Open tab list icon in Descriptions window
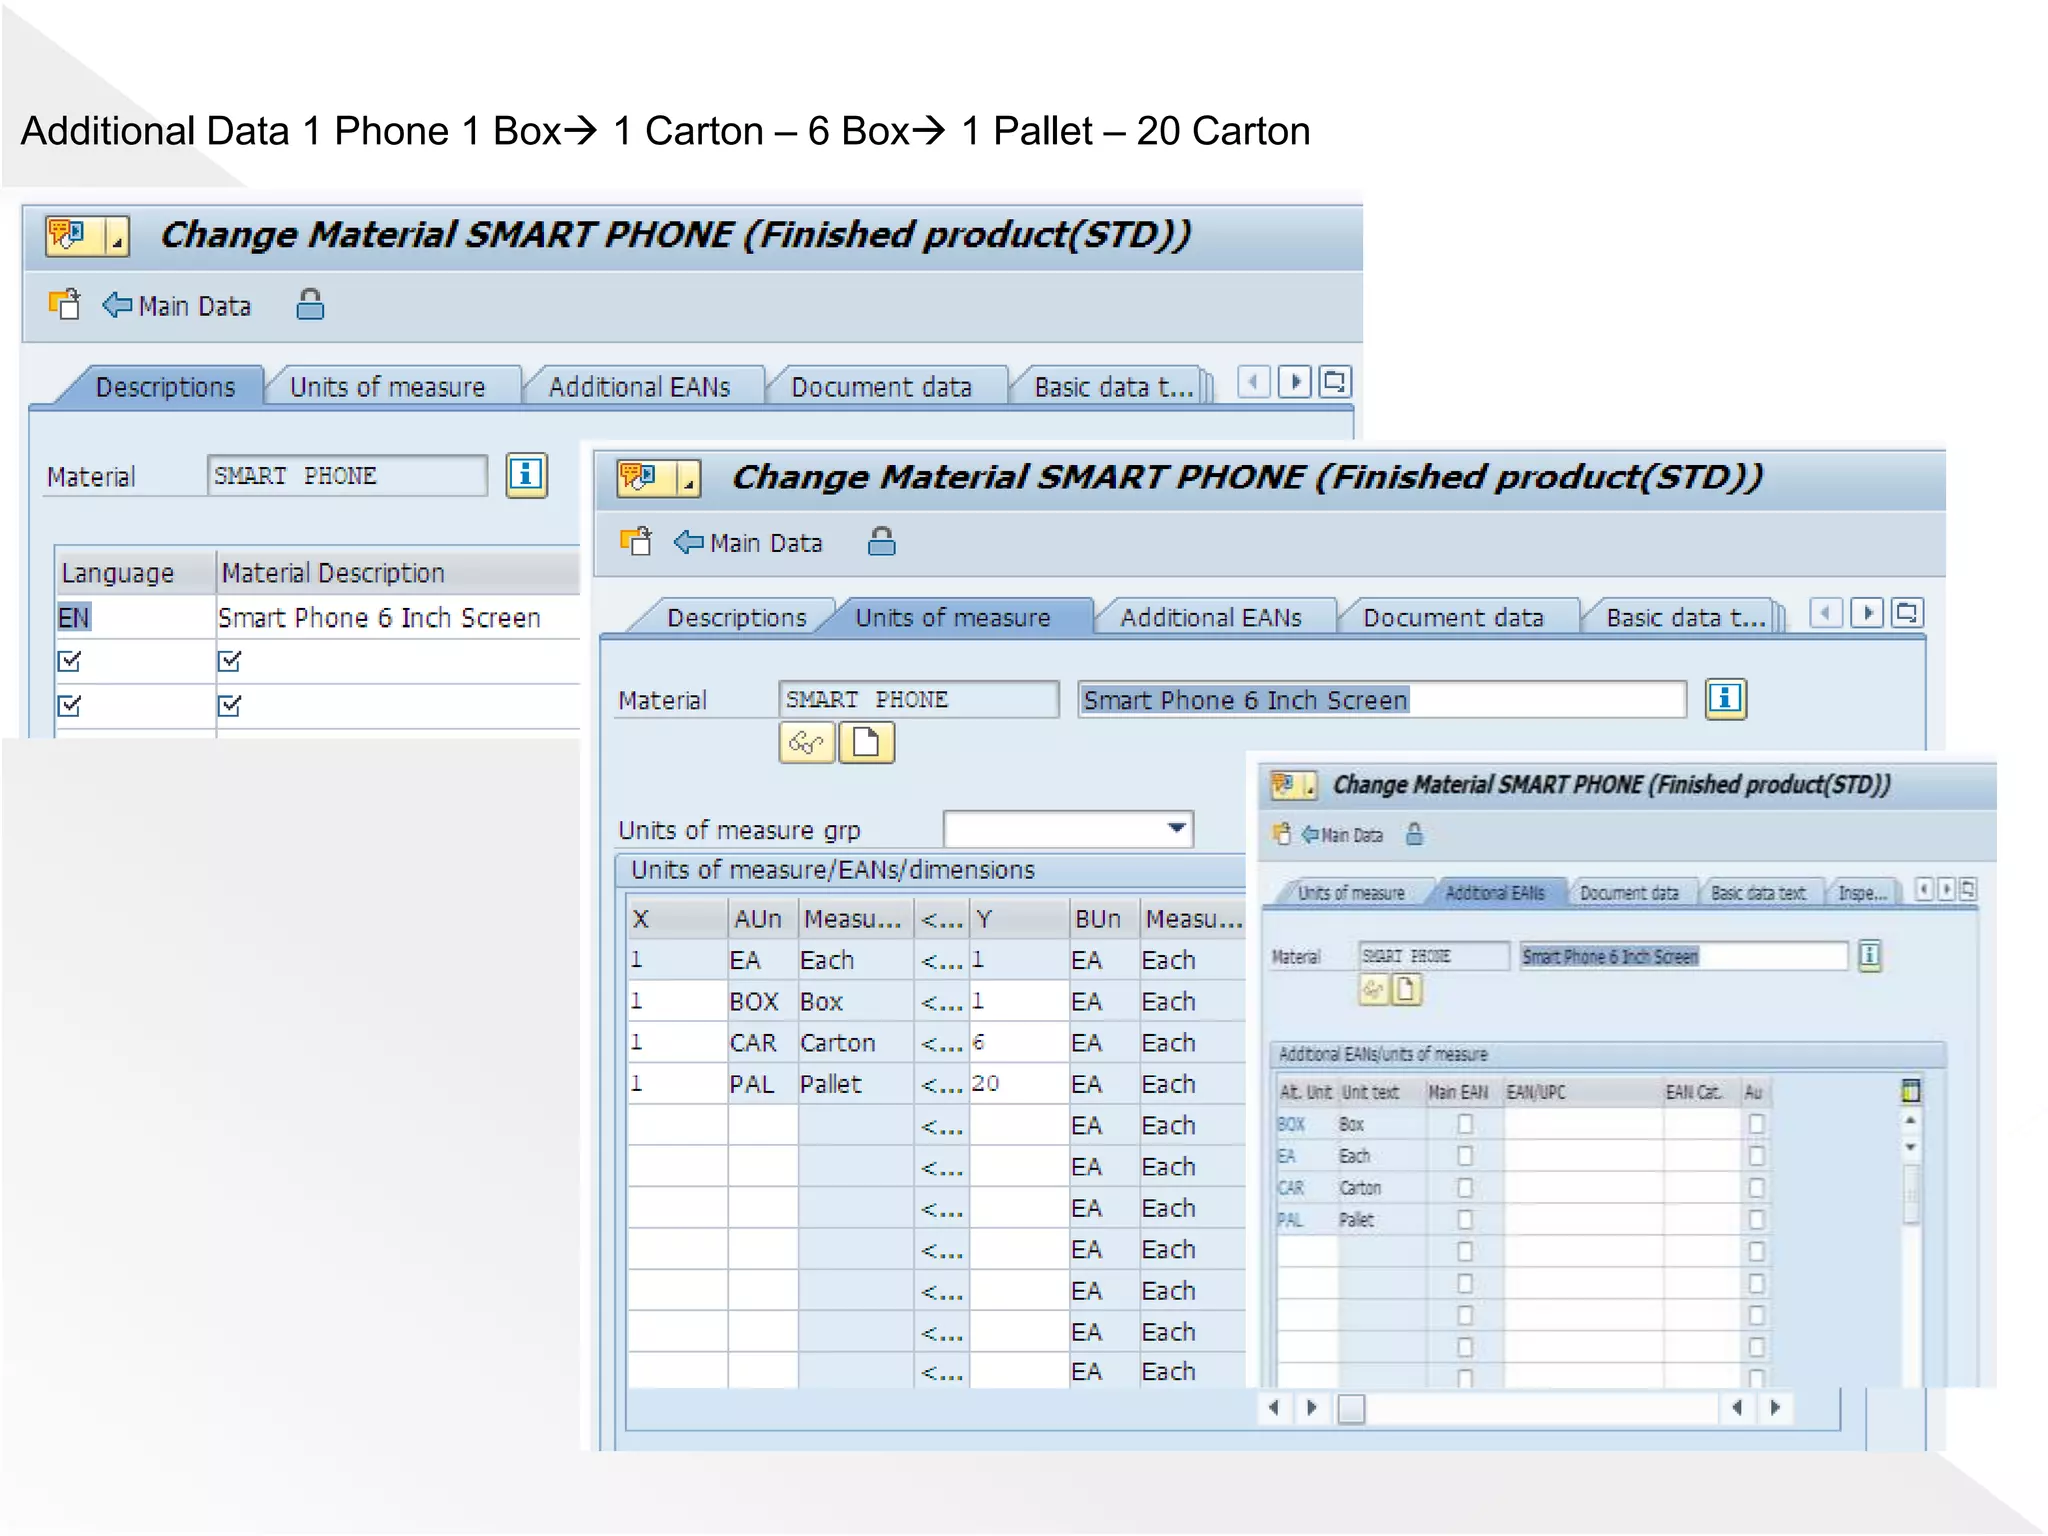Viewport: 2048px width, 1536px height. [1335, 381]
